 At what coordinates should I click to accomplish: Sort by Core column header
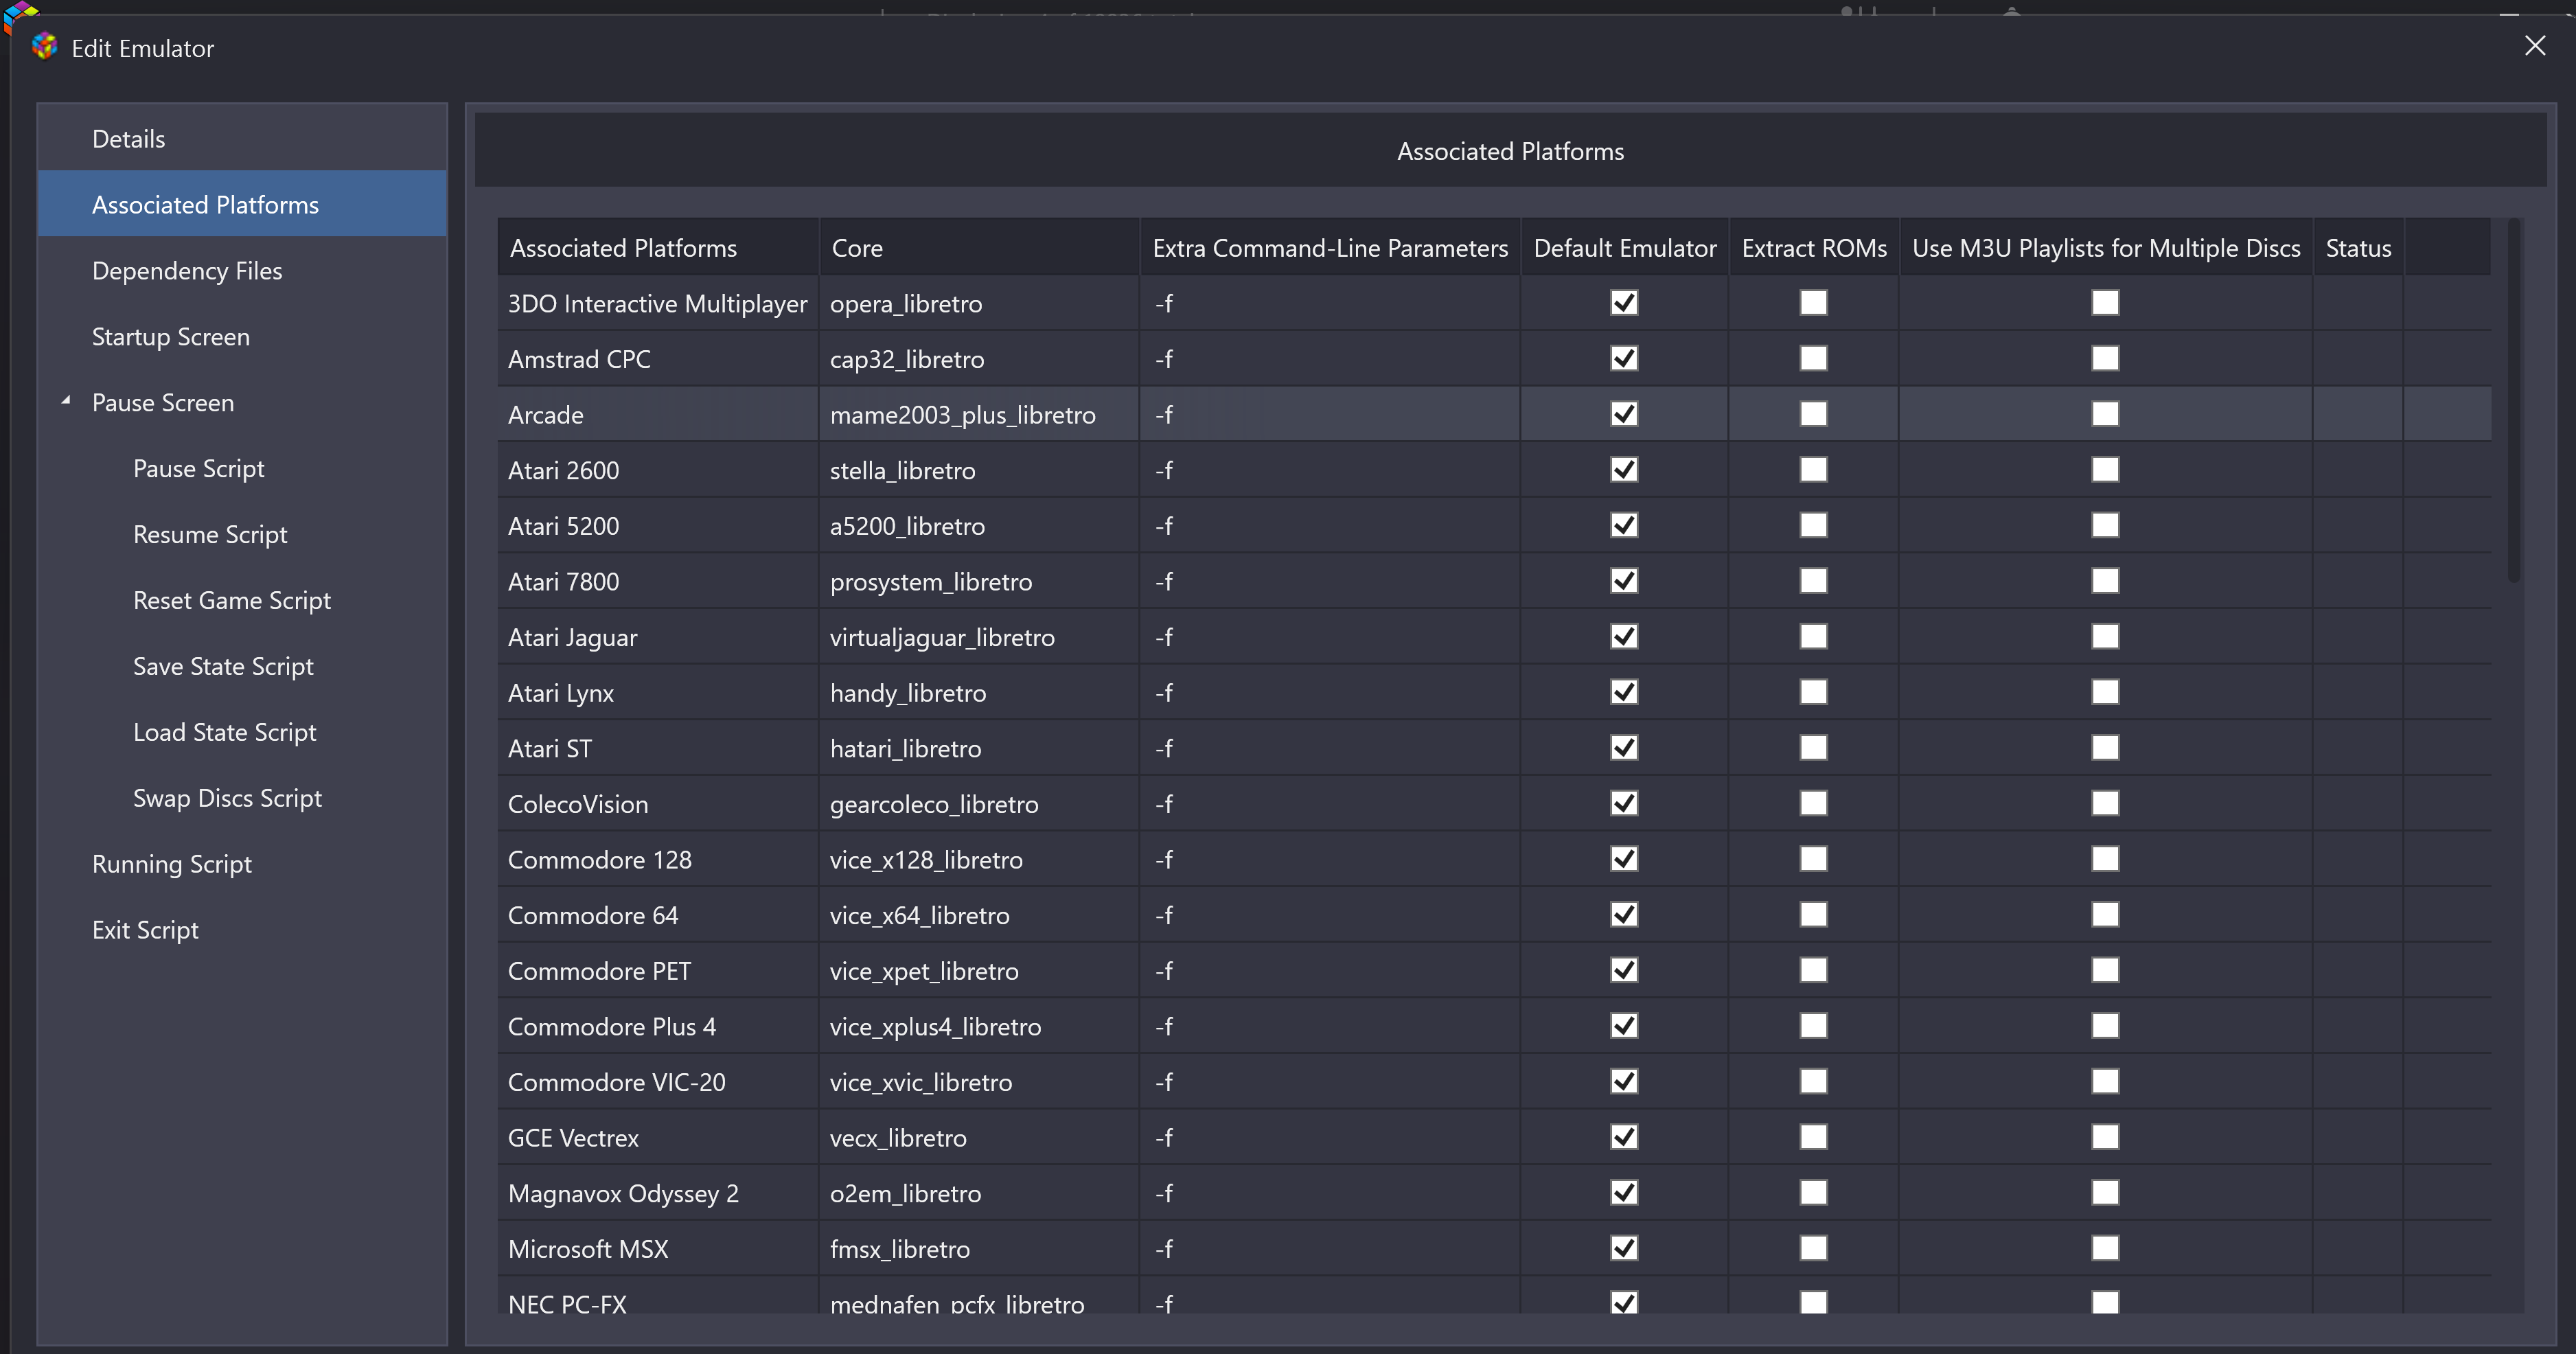pos(979,247)
